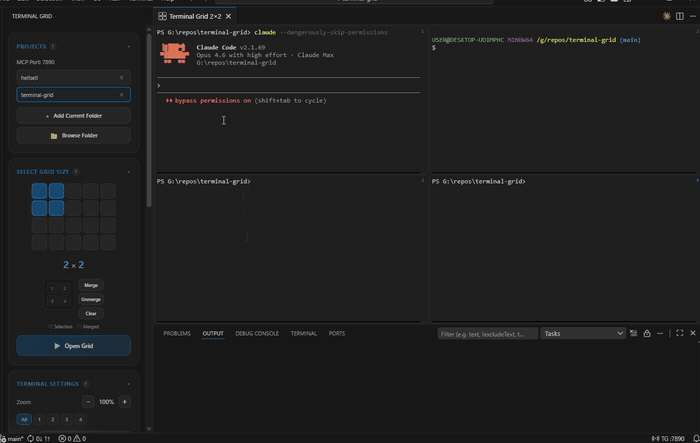
Task: Open the editor More Actions ellipsis
Action: (692, 16)
